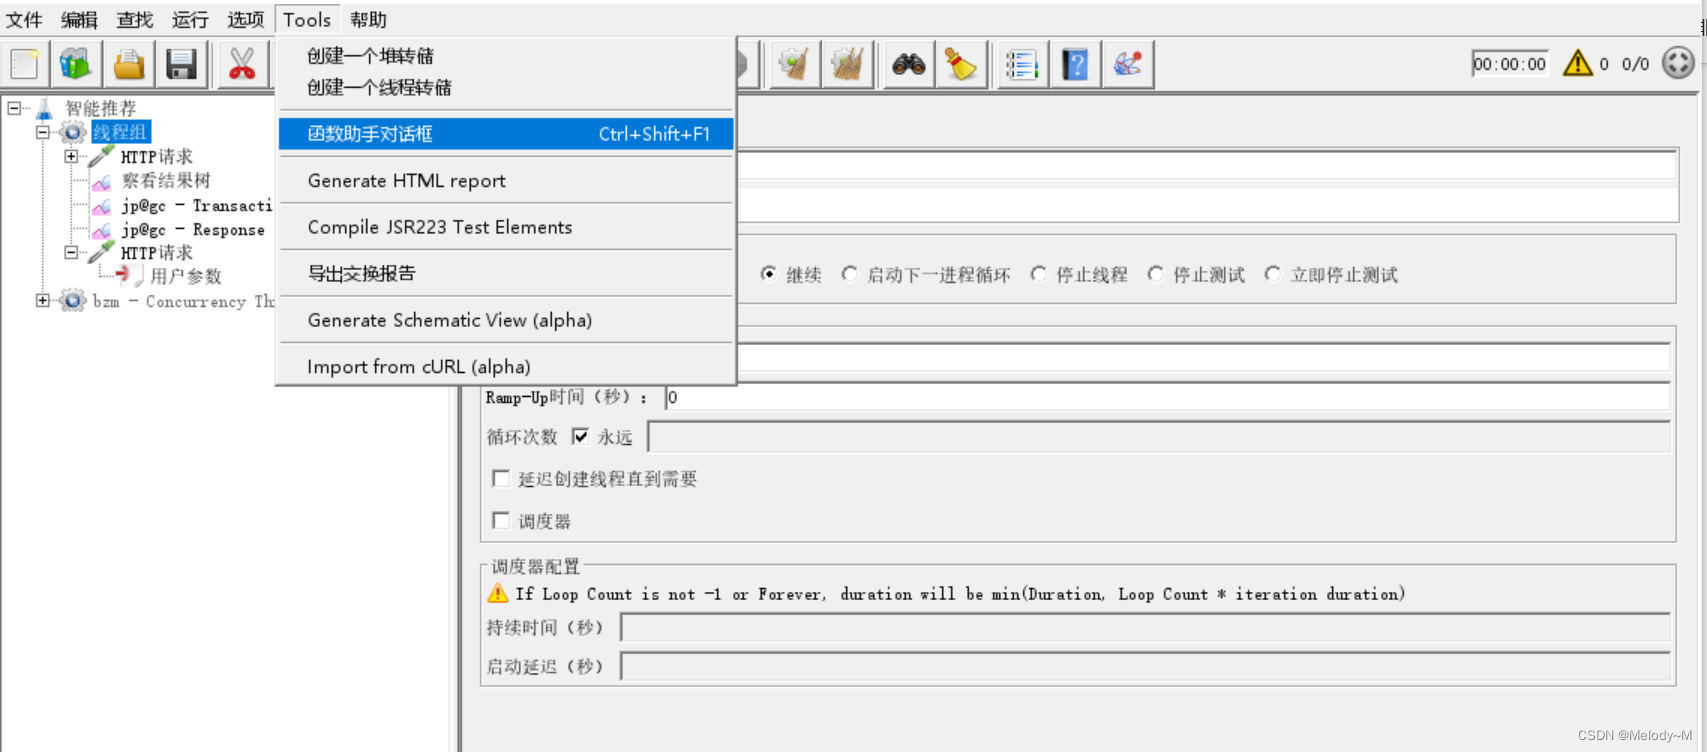This screenshot has height=752, width=1707.
Task: Open the Templates icon in toolbar
Action: click(76, 64)
